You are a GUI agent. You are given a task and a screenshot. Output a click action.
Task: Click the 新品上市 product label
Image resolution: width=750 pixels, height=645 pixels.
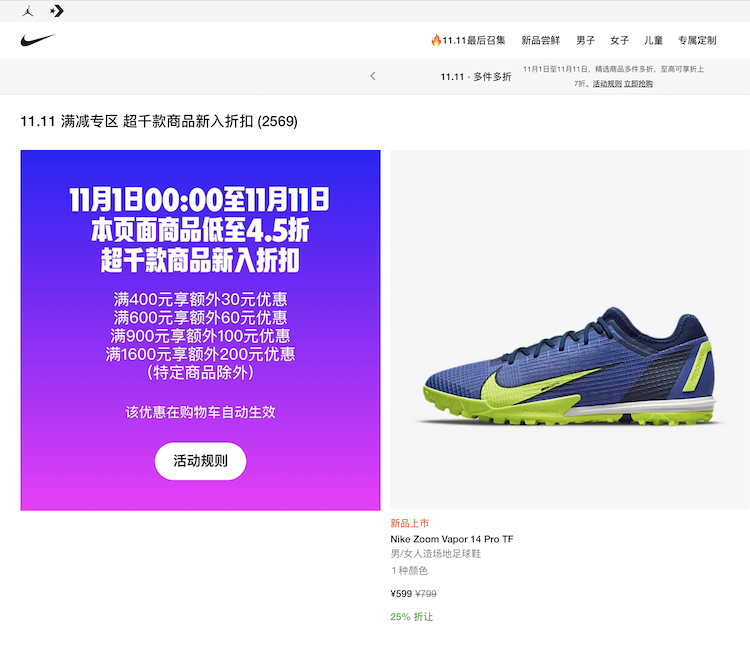click(x=409, y=523)
